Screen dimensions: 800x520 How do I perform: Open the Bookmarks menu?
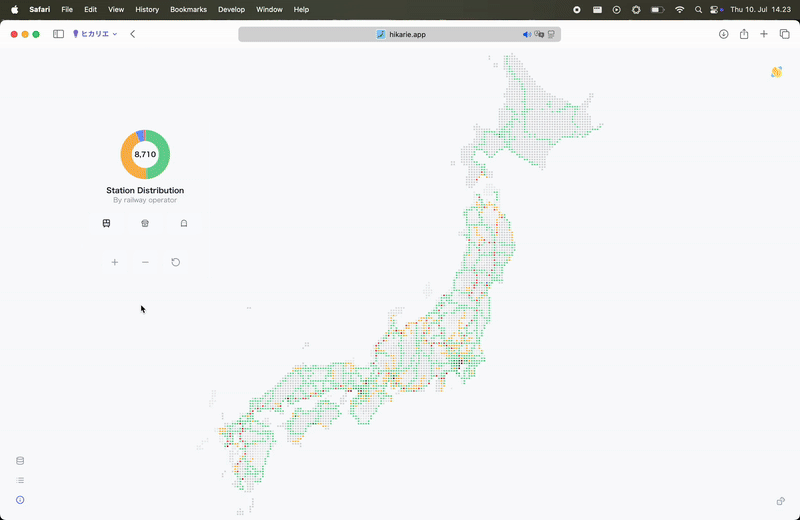point(188,9)
